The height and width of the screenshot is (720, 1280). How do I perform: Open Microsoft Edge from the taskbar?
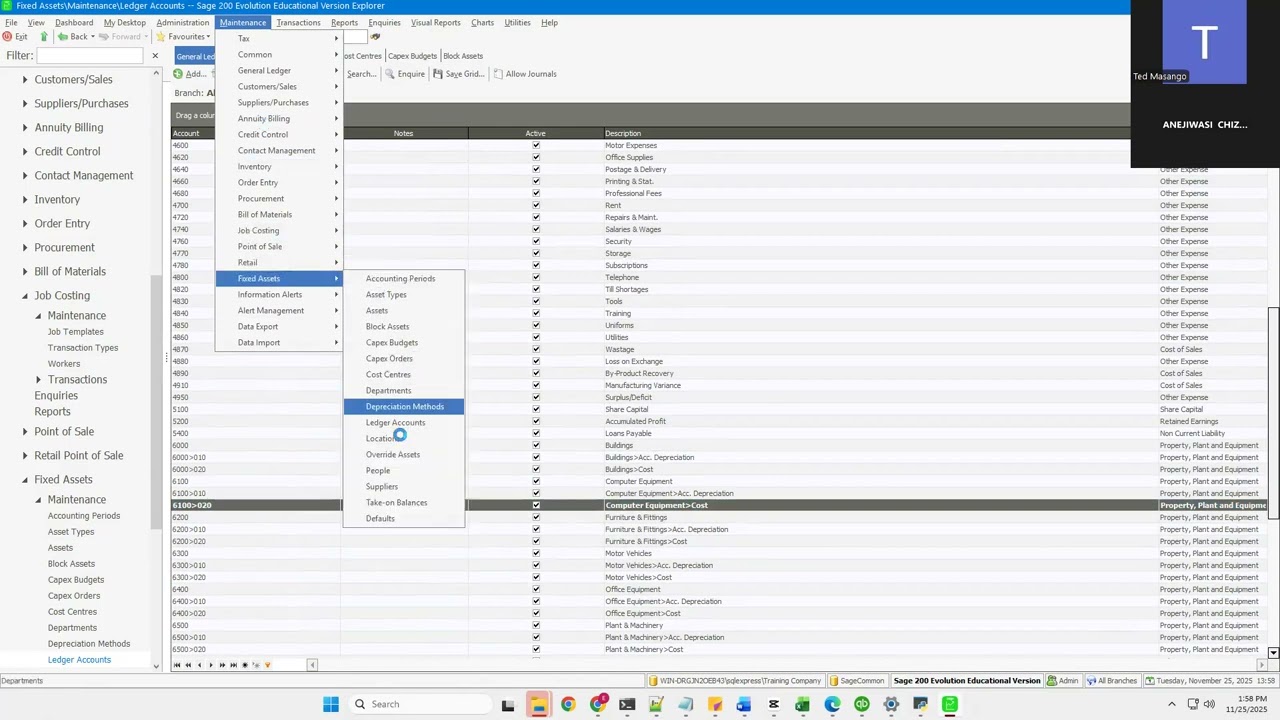click(x=832, y=704)
